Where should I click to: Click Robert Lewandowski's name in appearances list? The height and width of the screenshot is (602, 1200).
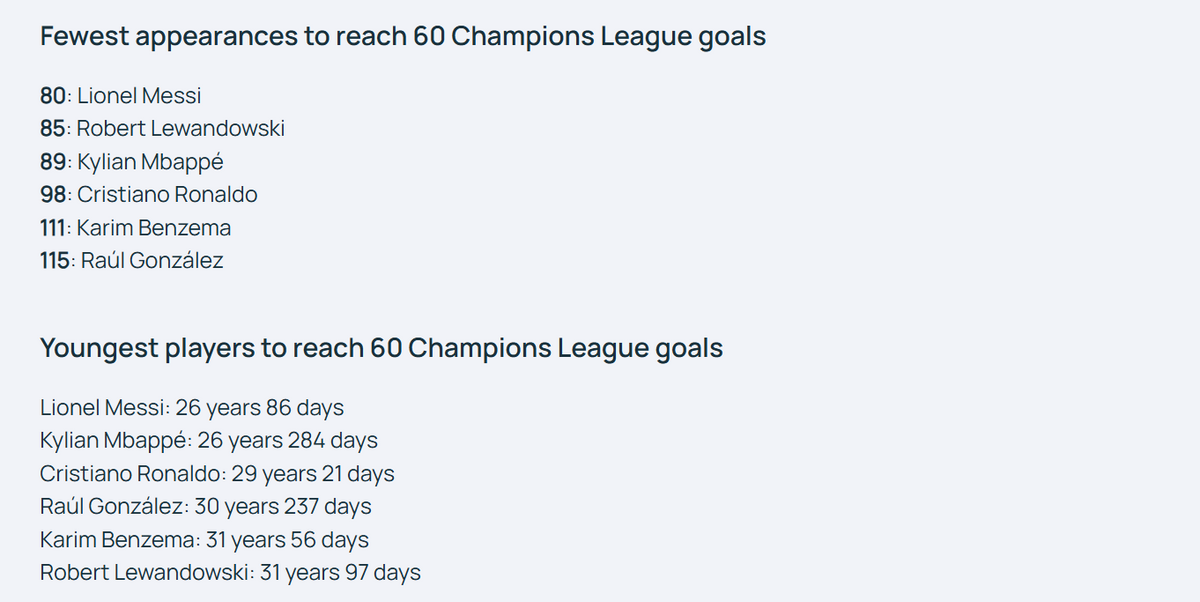pos(181,129)
